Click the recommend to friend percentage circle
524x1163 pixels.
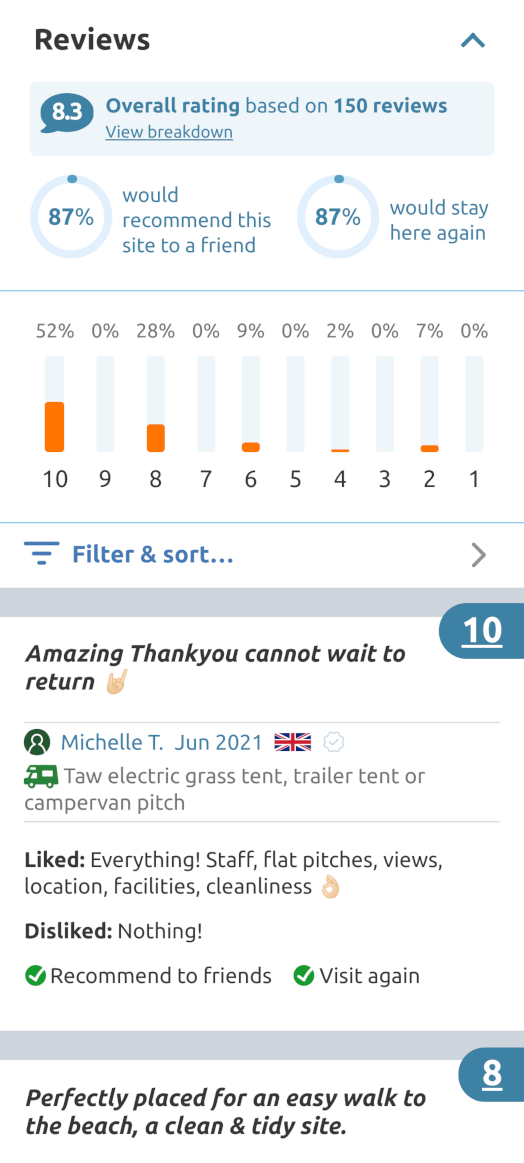(x=71, y=217)
